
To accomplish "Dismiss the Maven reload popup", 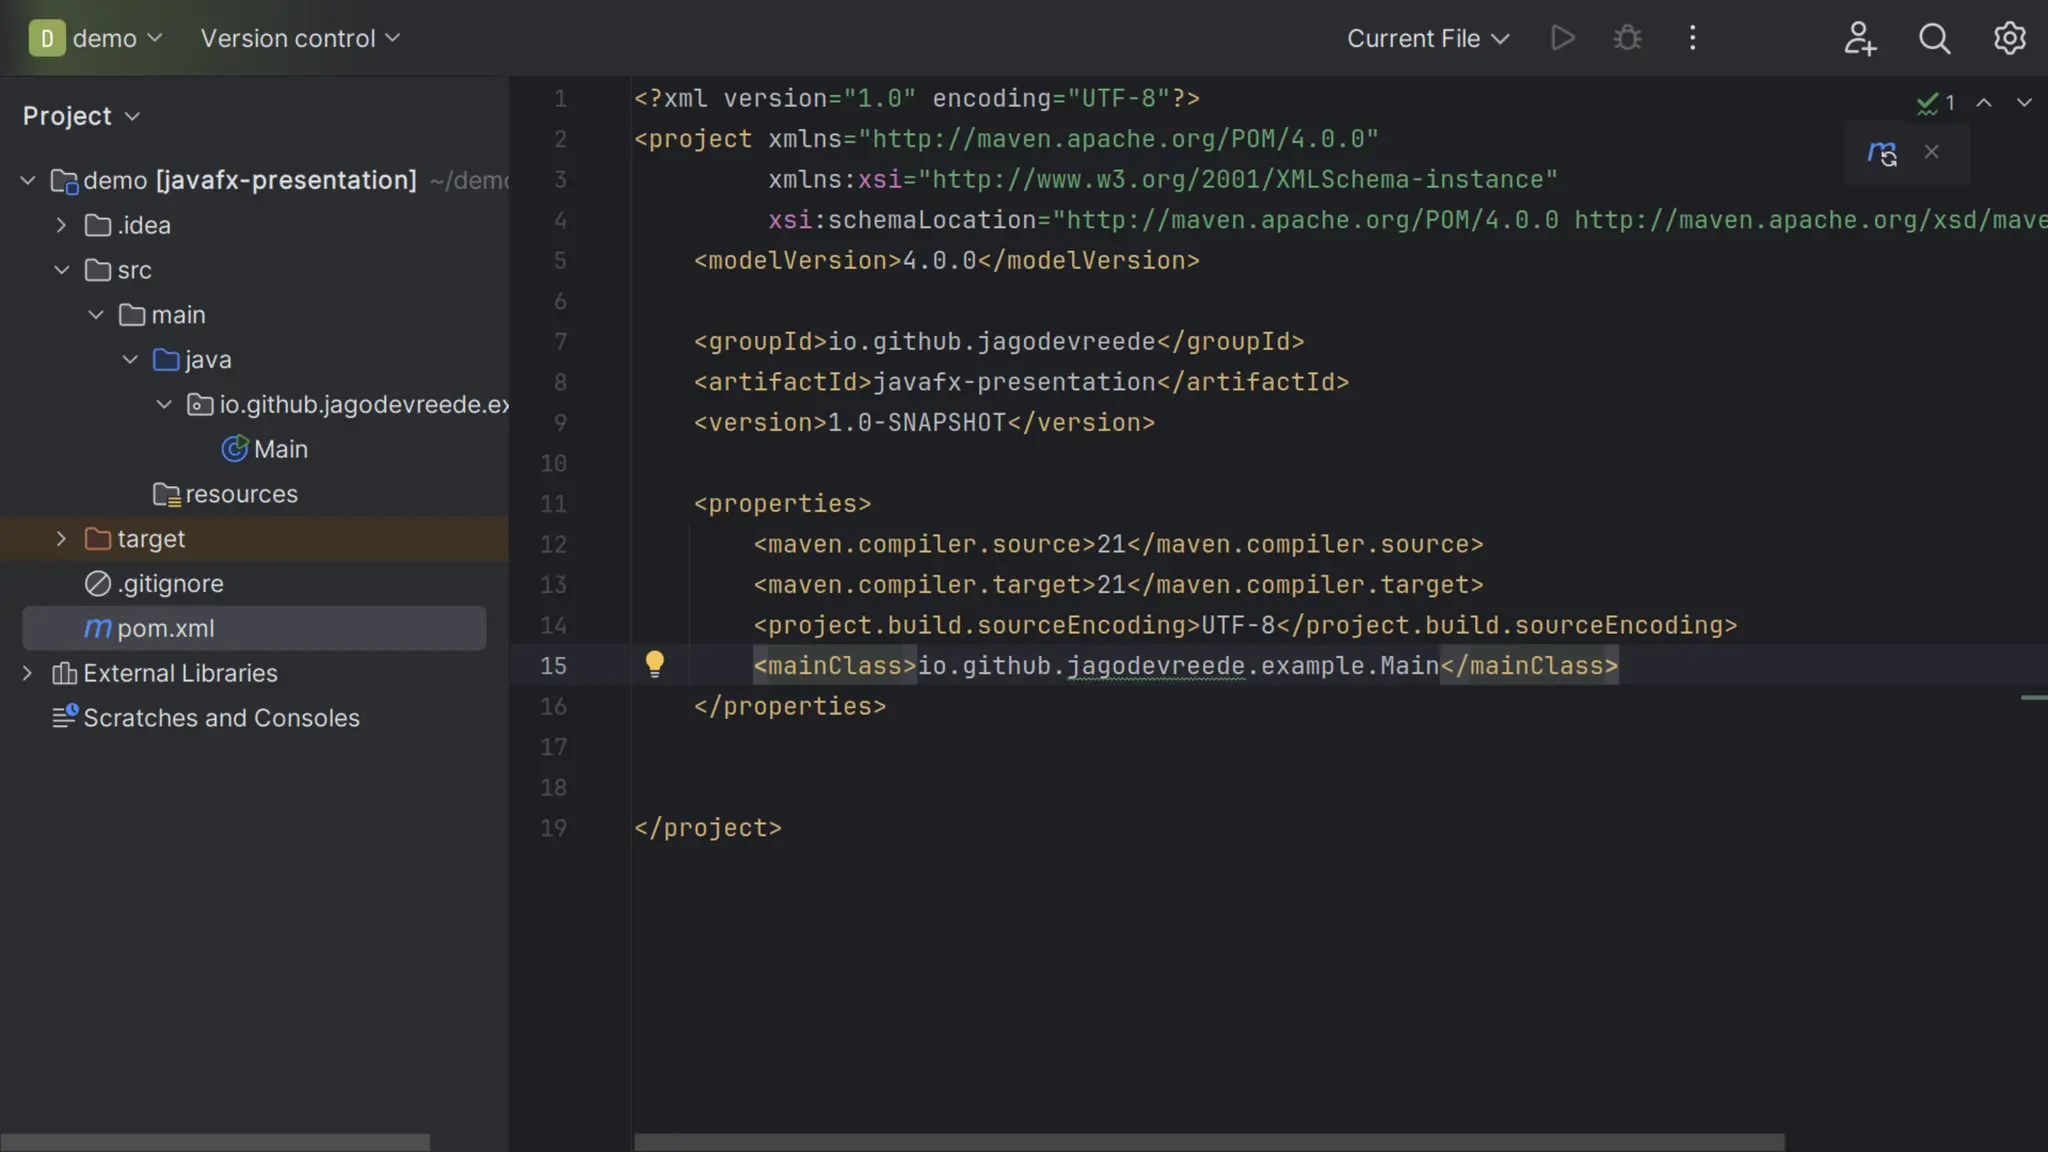I will pyautogui.click(x=1932, y=152).
